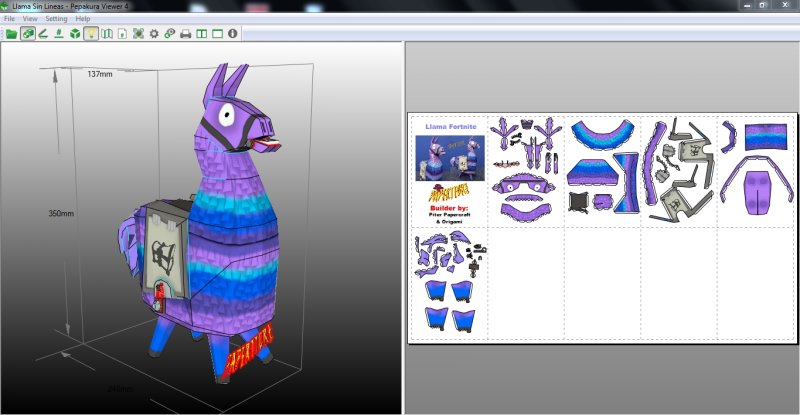
Task: Click the unfolded map icon in toolbar
Action: [x=107, y=33]
